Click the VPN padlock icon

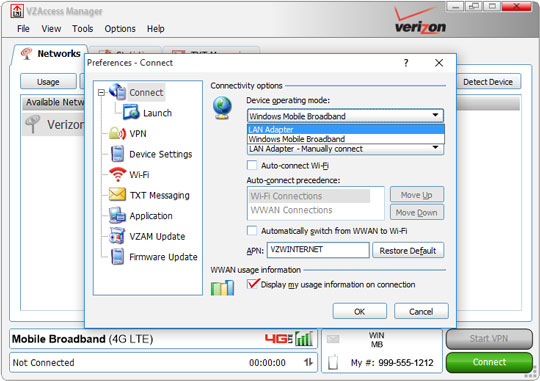click(x=117, y=133)
